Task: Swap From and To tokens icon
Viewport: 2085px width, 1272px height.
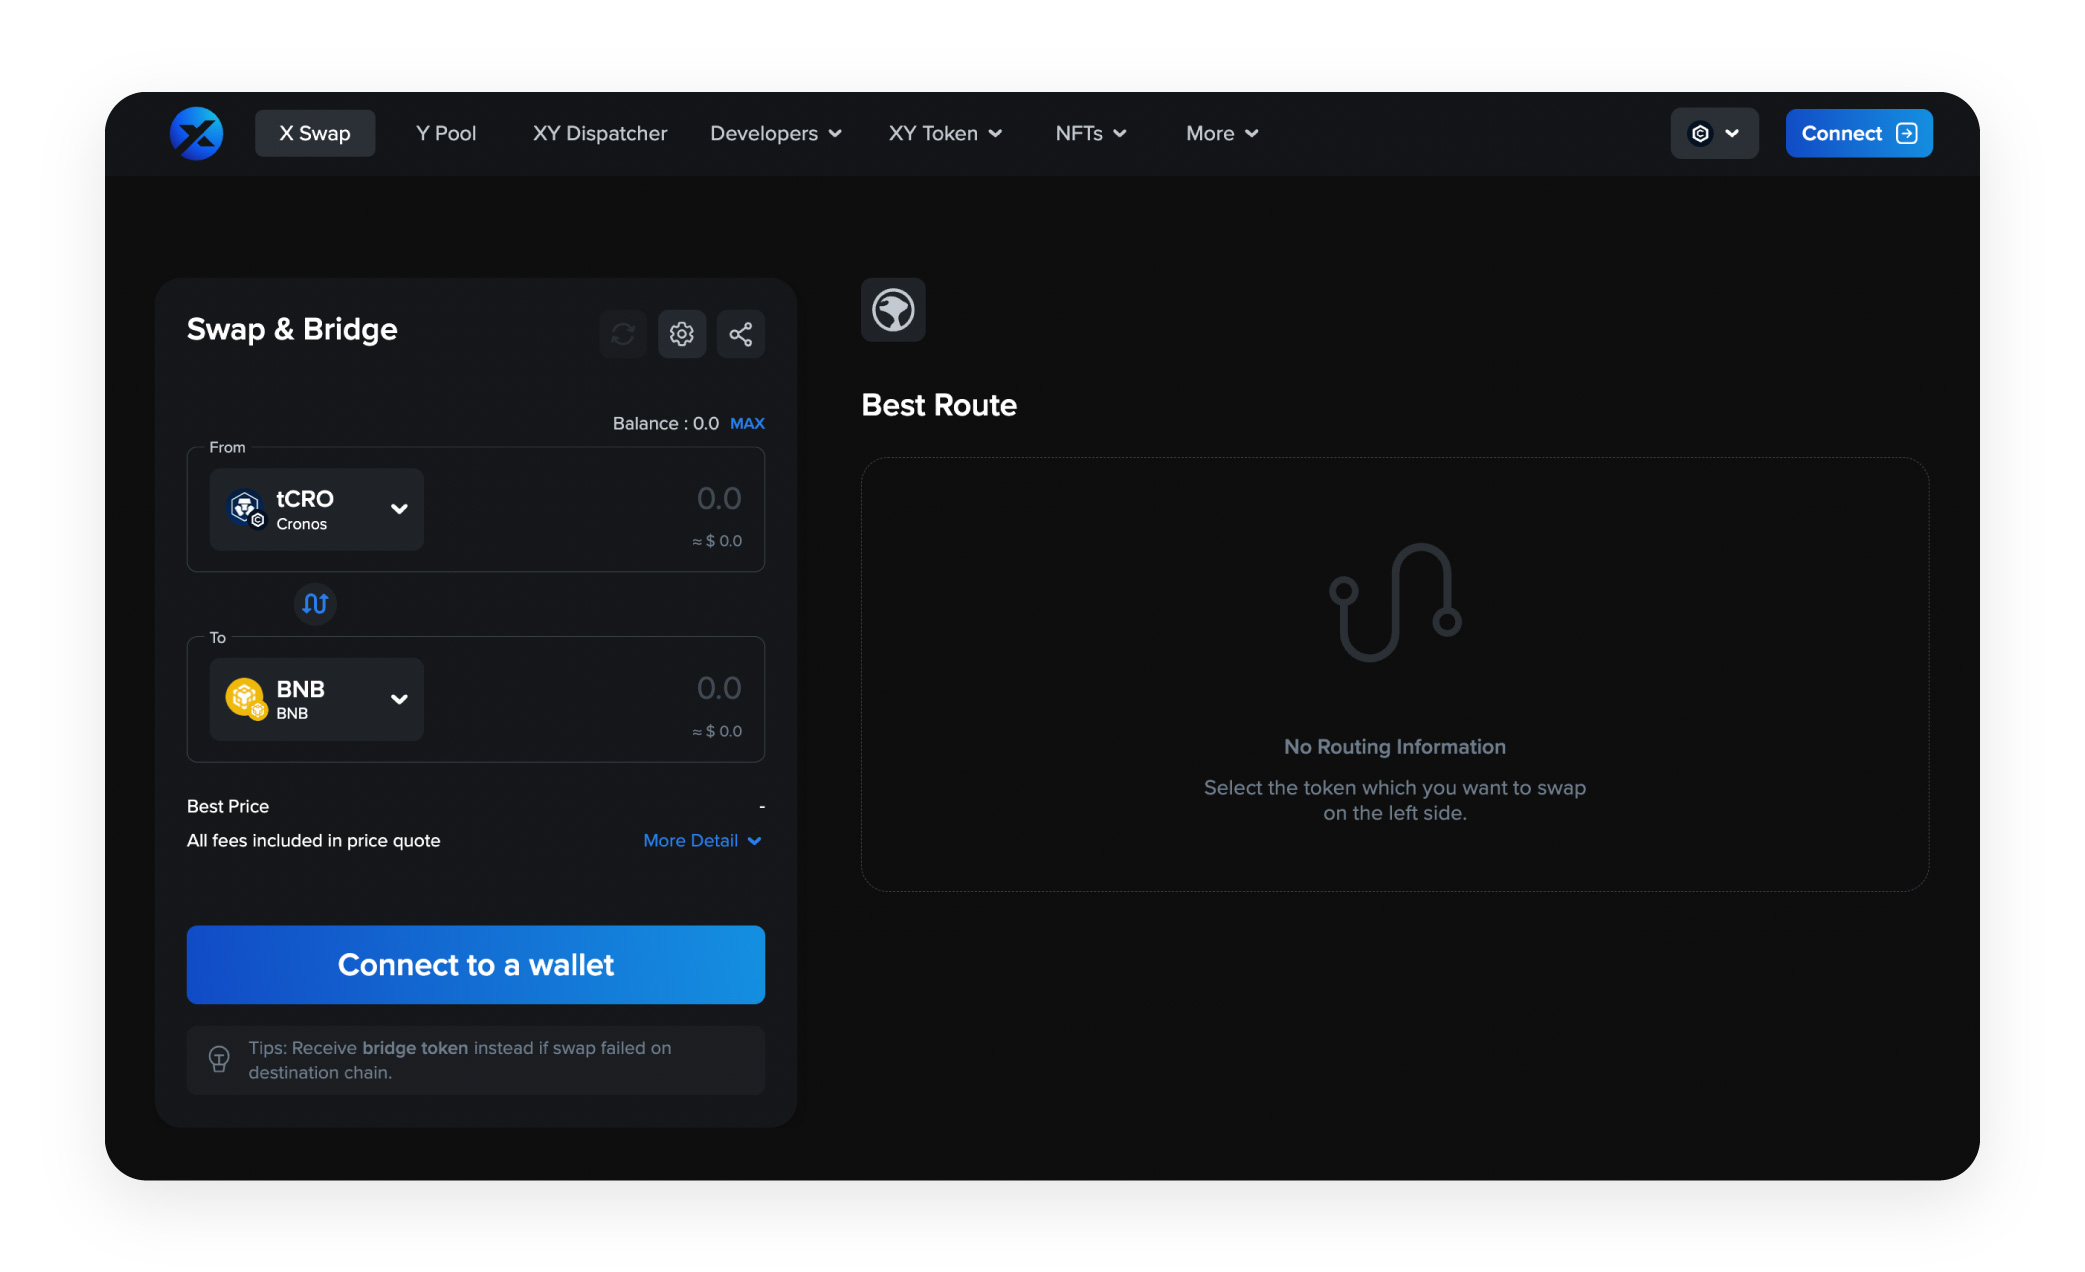Action: [315, 604]
